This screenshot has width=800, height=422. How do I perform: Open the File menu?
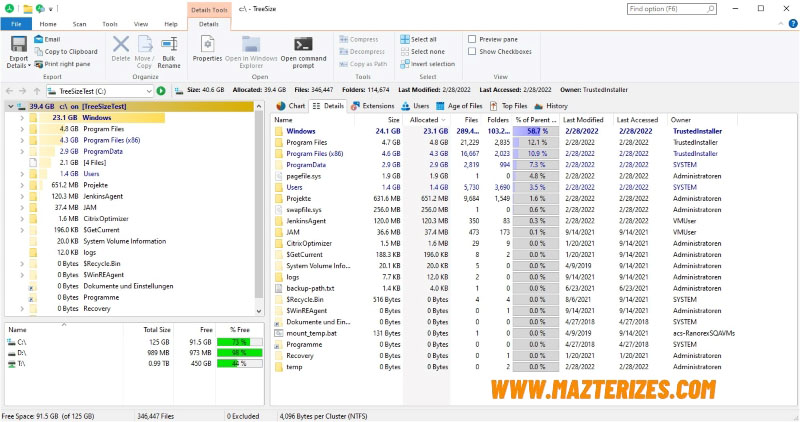pos(16,24)
